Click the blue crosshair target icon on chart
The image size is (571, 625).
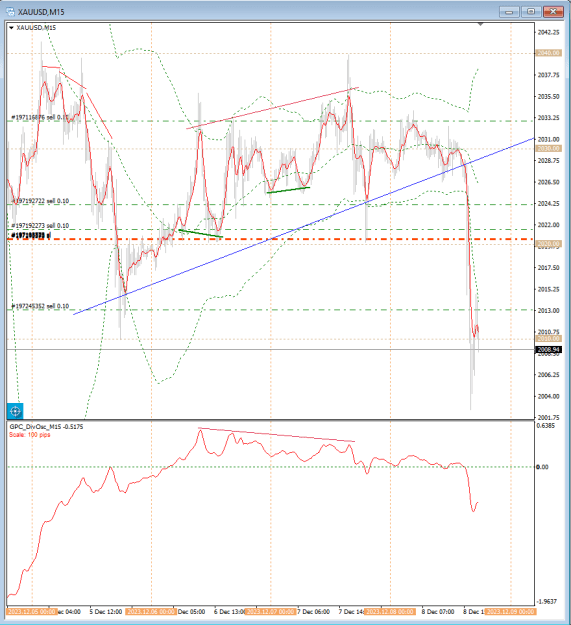pyautogui.click(x=15, y=411)
